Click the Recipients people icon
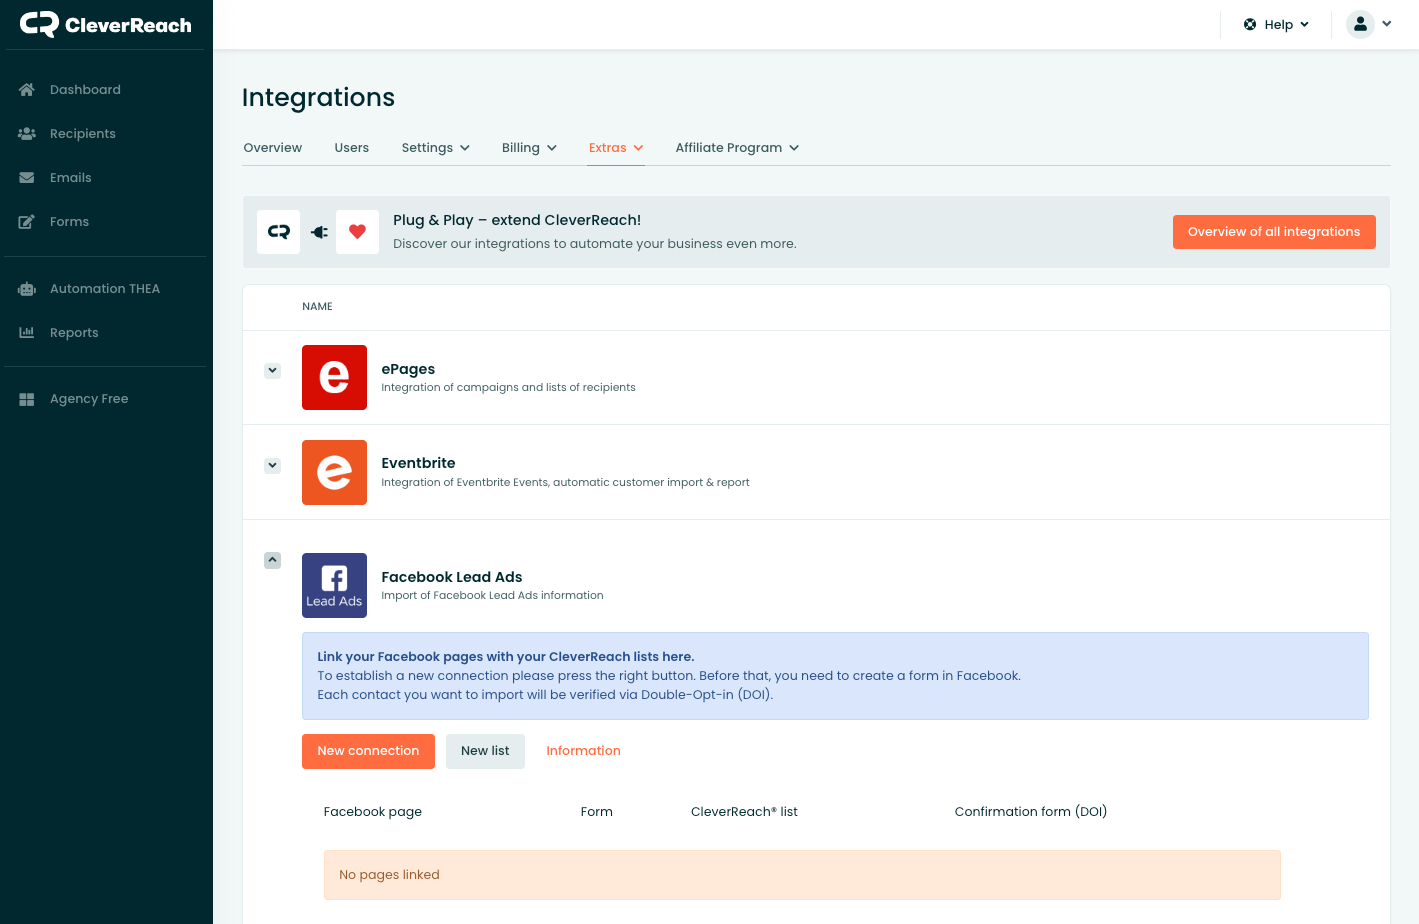The height and width of the screenshot is (924, 1419). point(27,134)
